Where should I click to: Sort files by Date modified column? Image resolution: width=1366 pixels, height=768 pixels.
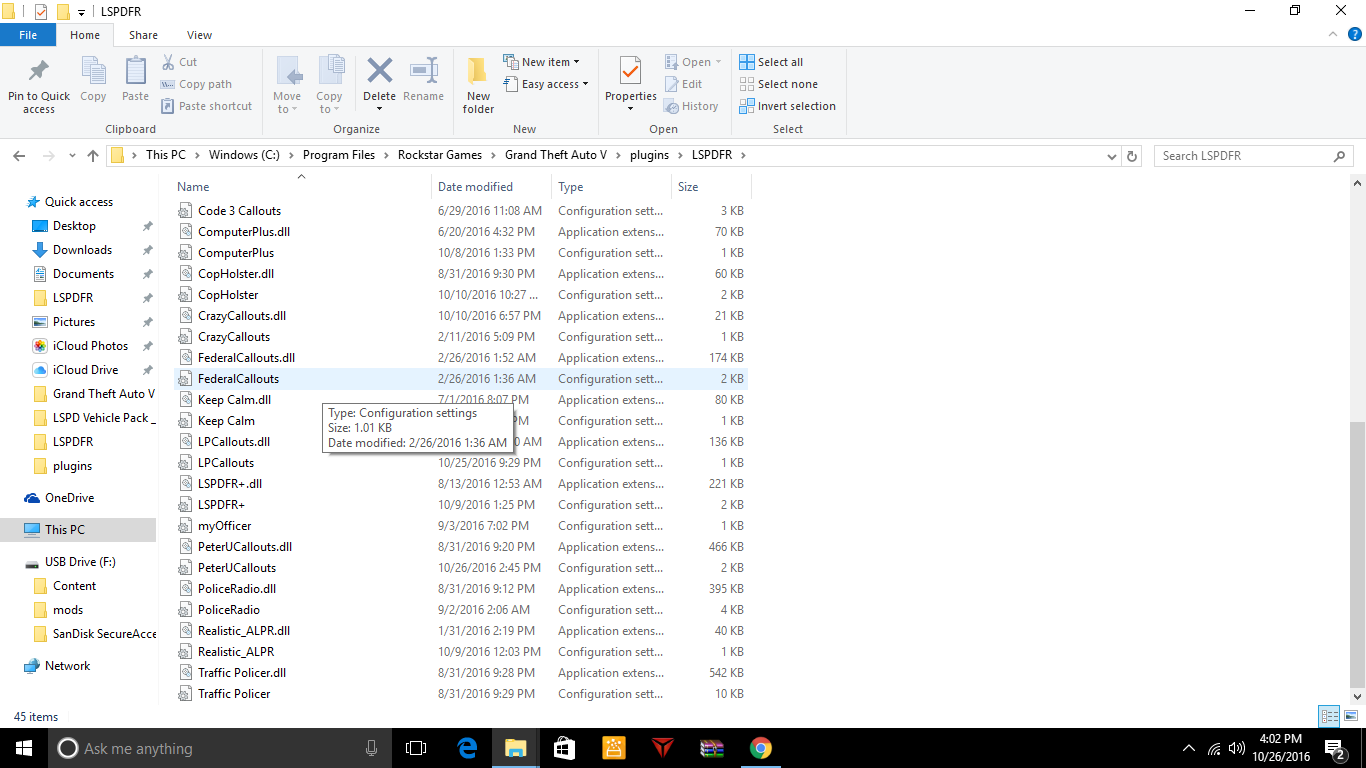point(491,187)
